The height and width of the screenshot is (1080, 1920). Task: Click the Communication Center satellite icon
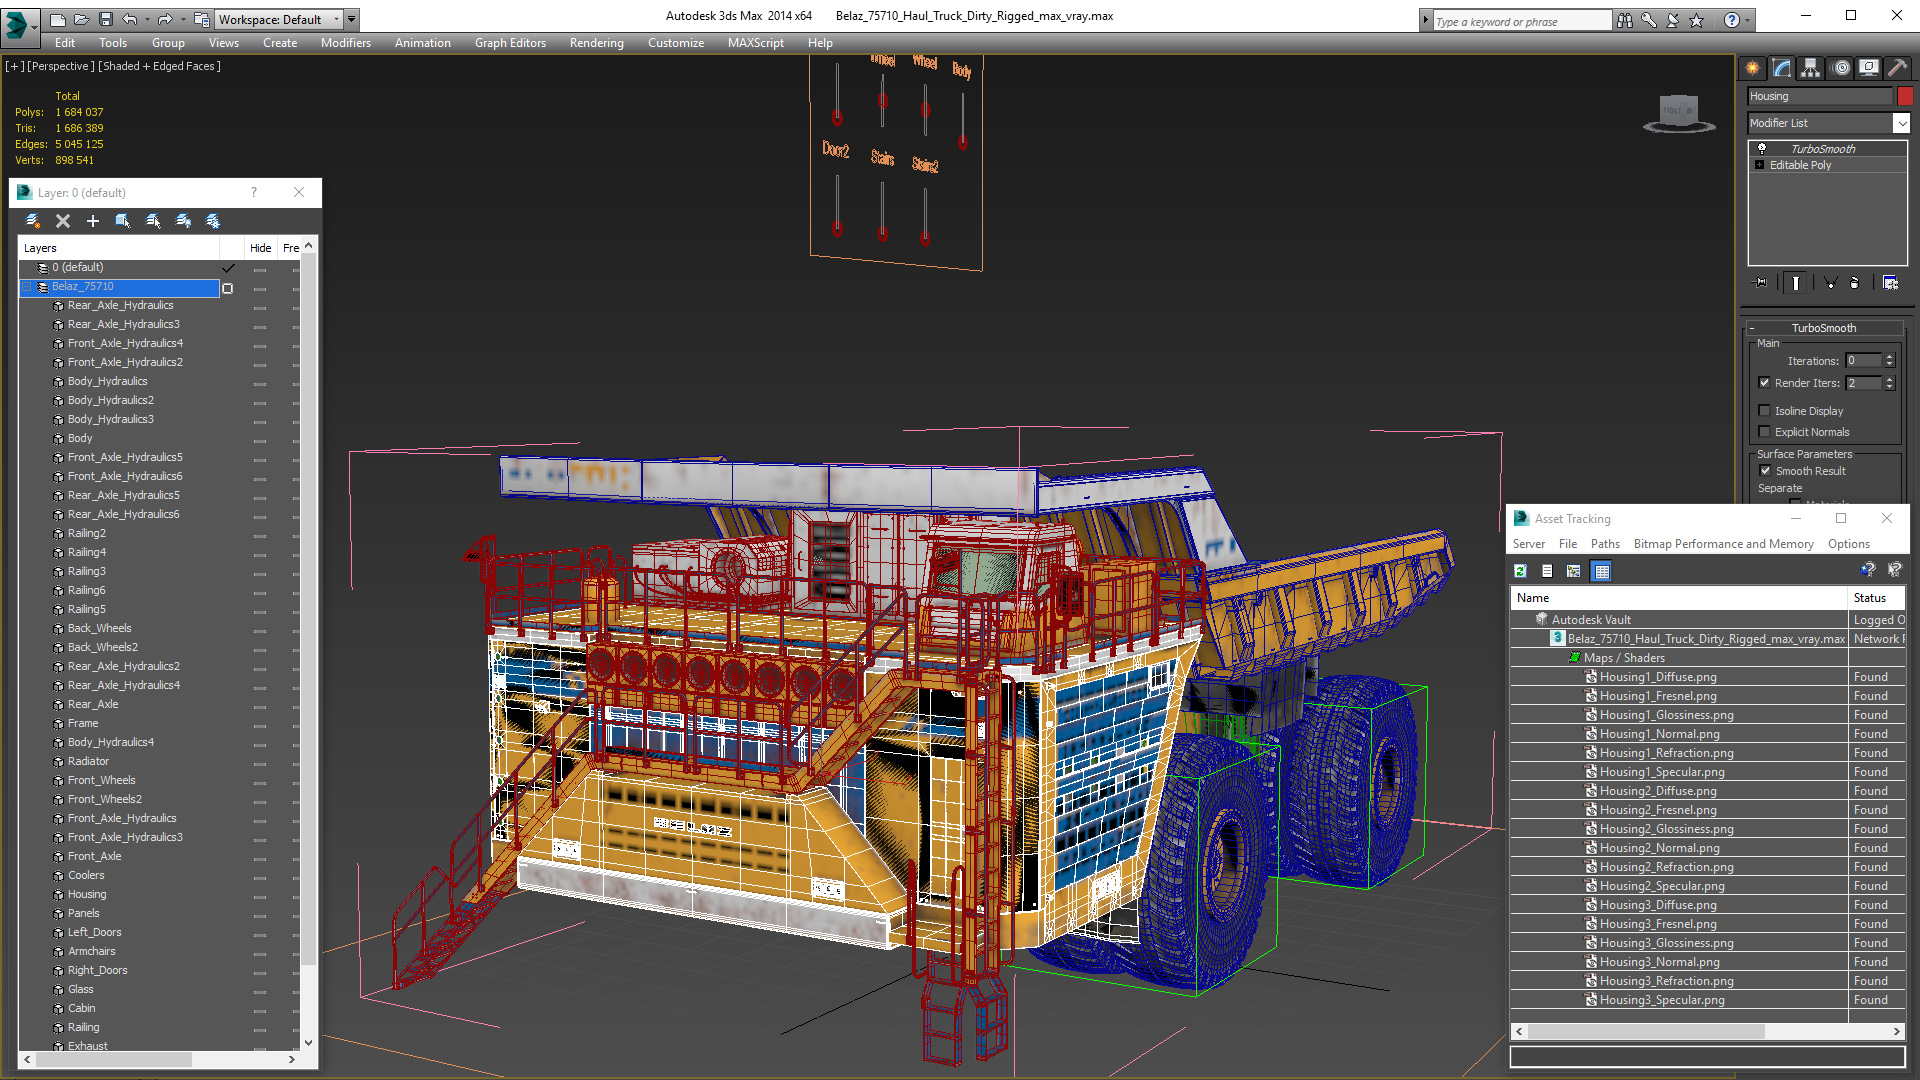click(x=1672, y=20)
